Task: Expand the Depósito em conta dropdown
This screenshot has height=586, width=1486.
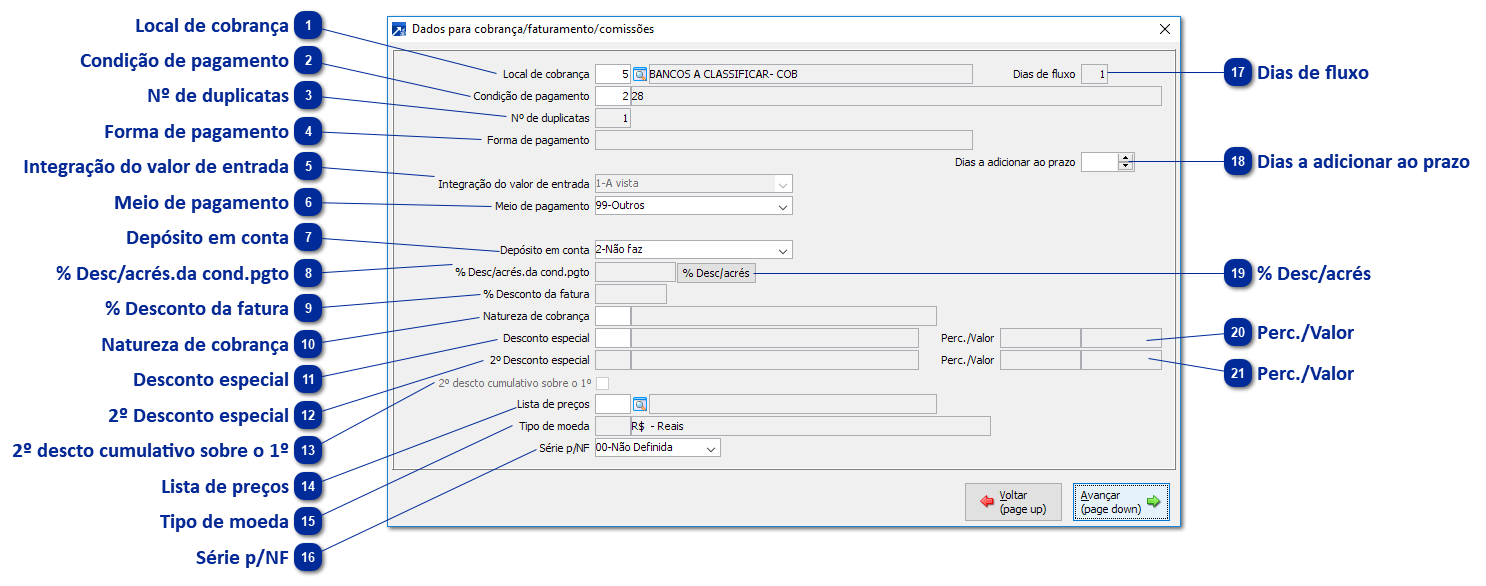Action: point(782,250)
